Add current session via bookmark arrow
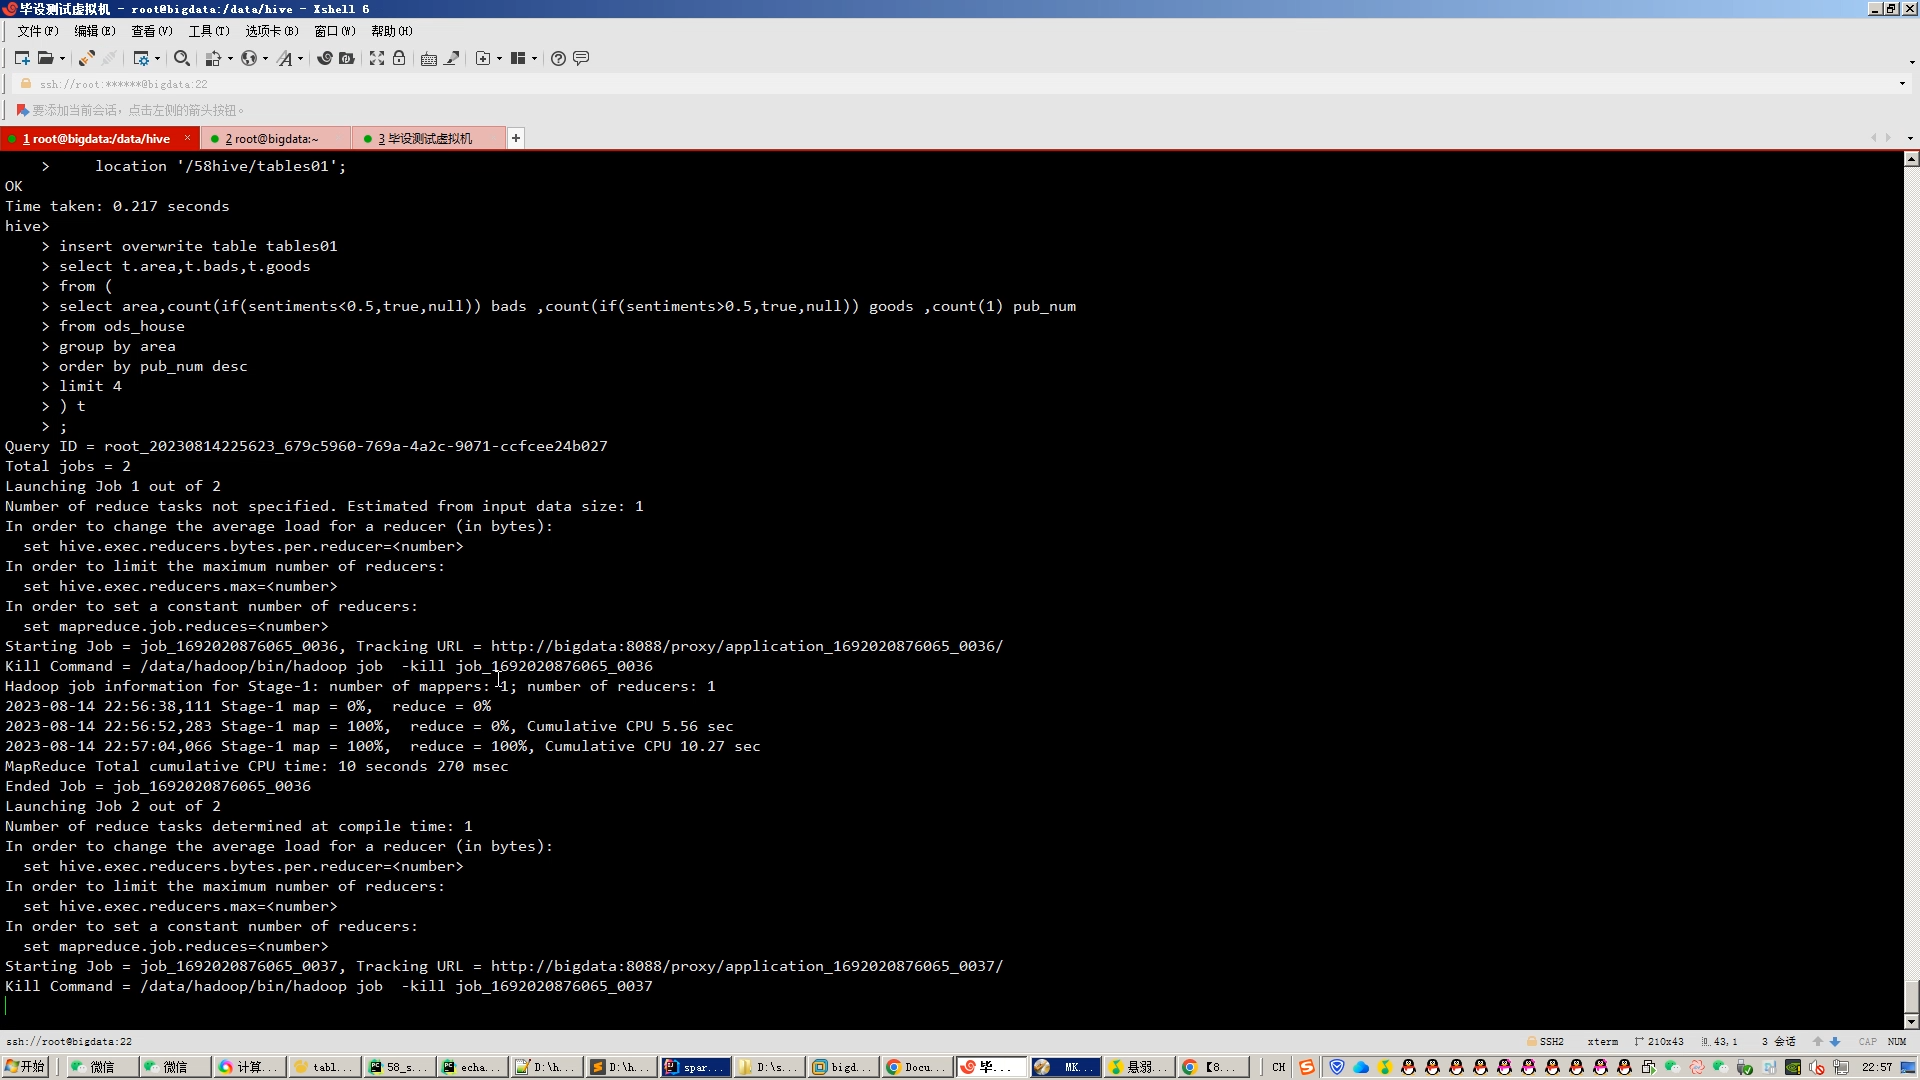1920x1080 pixels. [x=22, y=110]
